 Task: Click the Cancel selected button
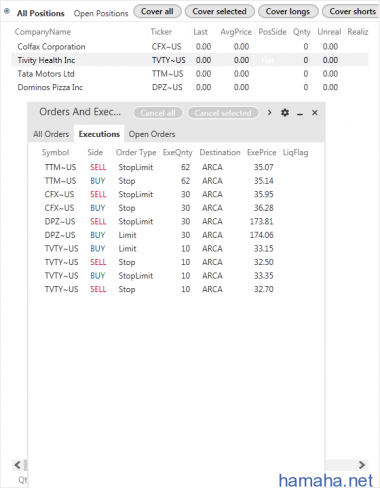pos(223,113)
